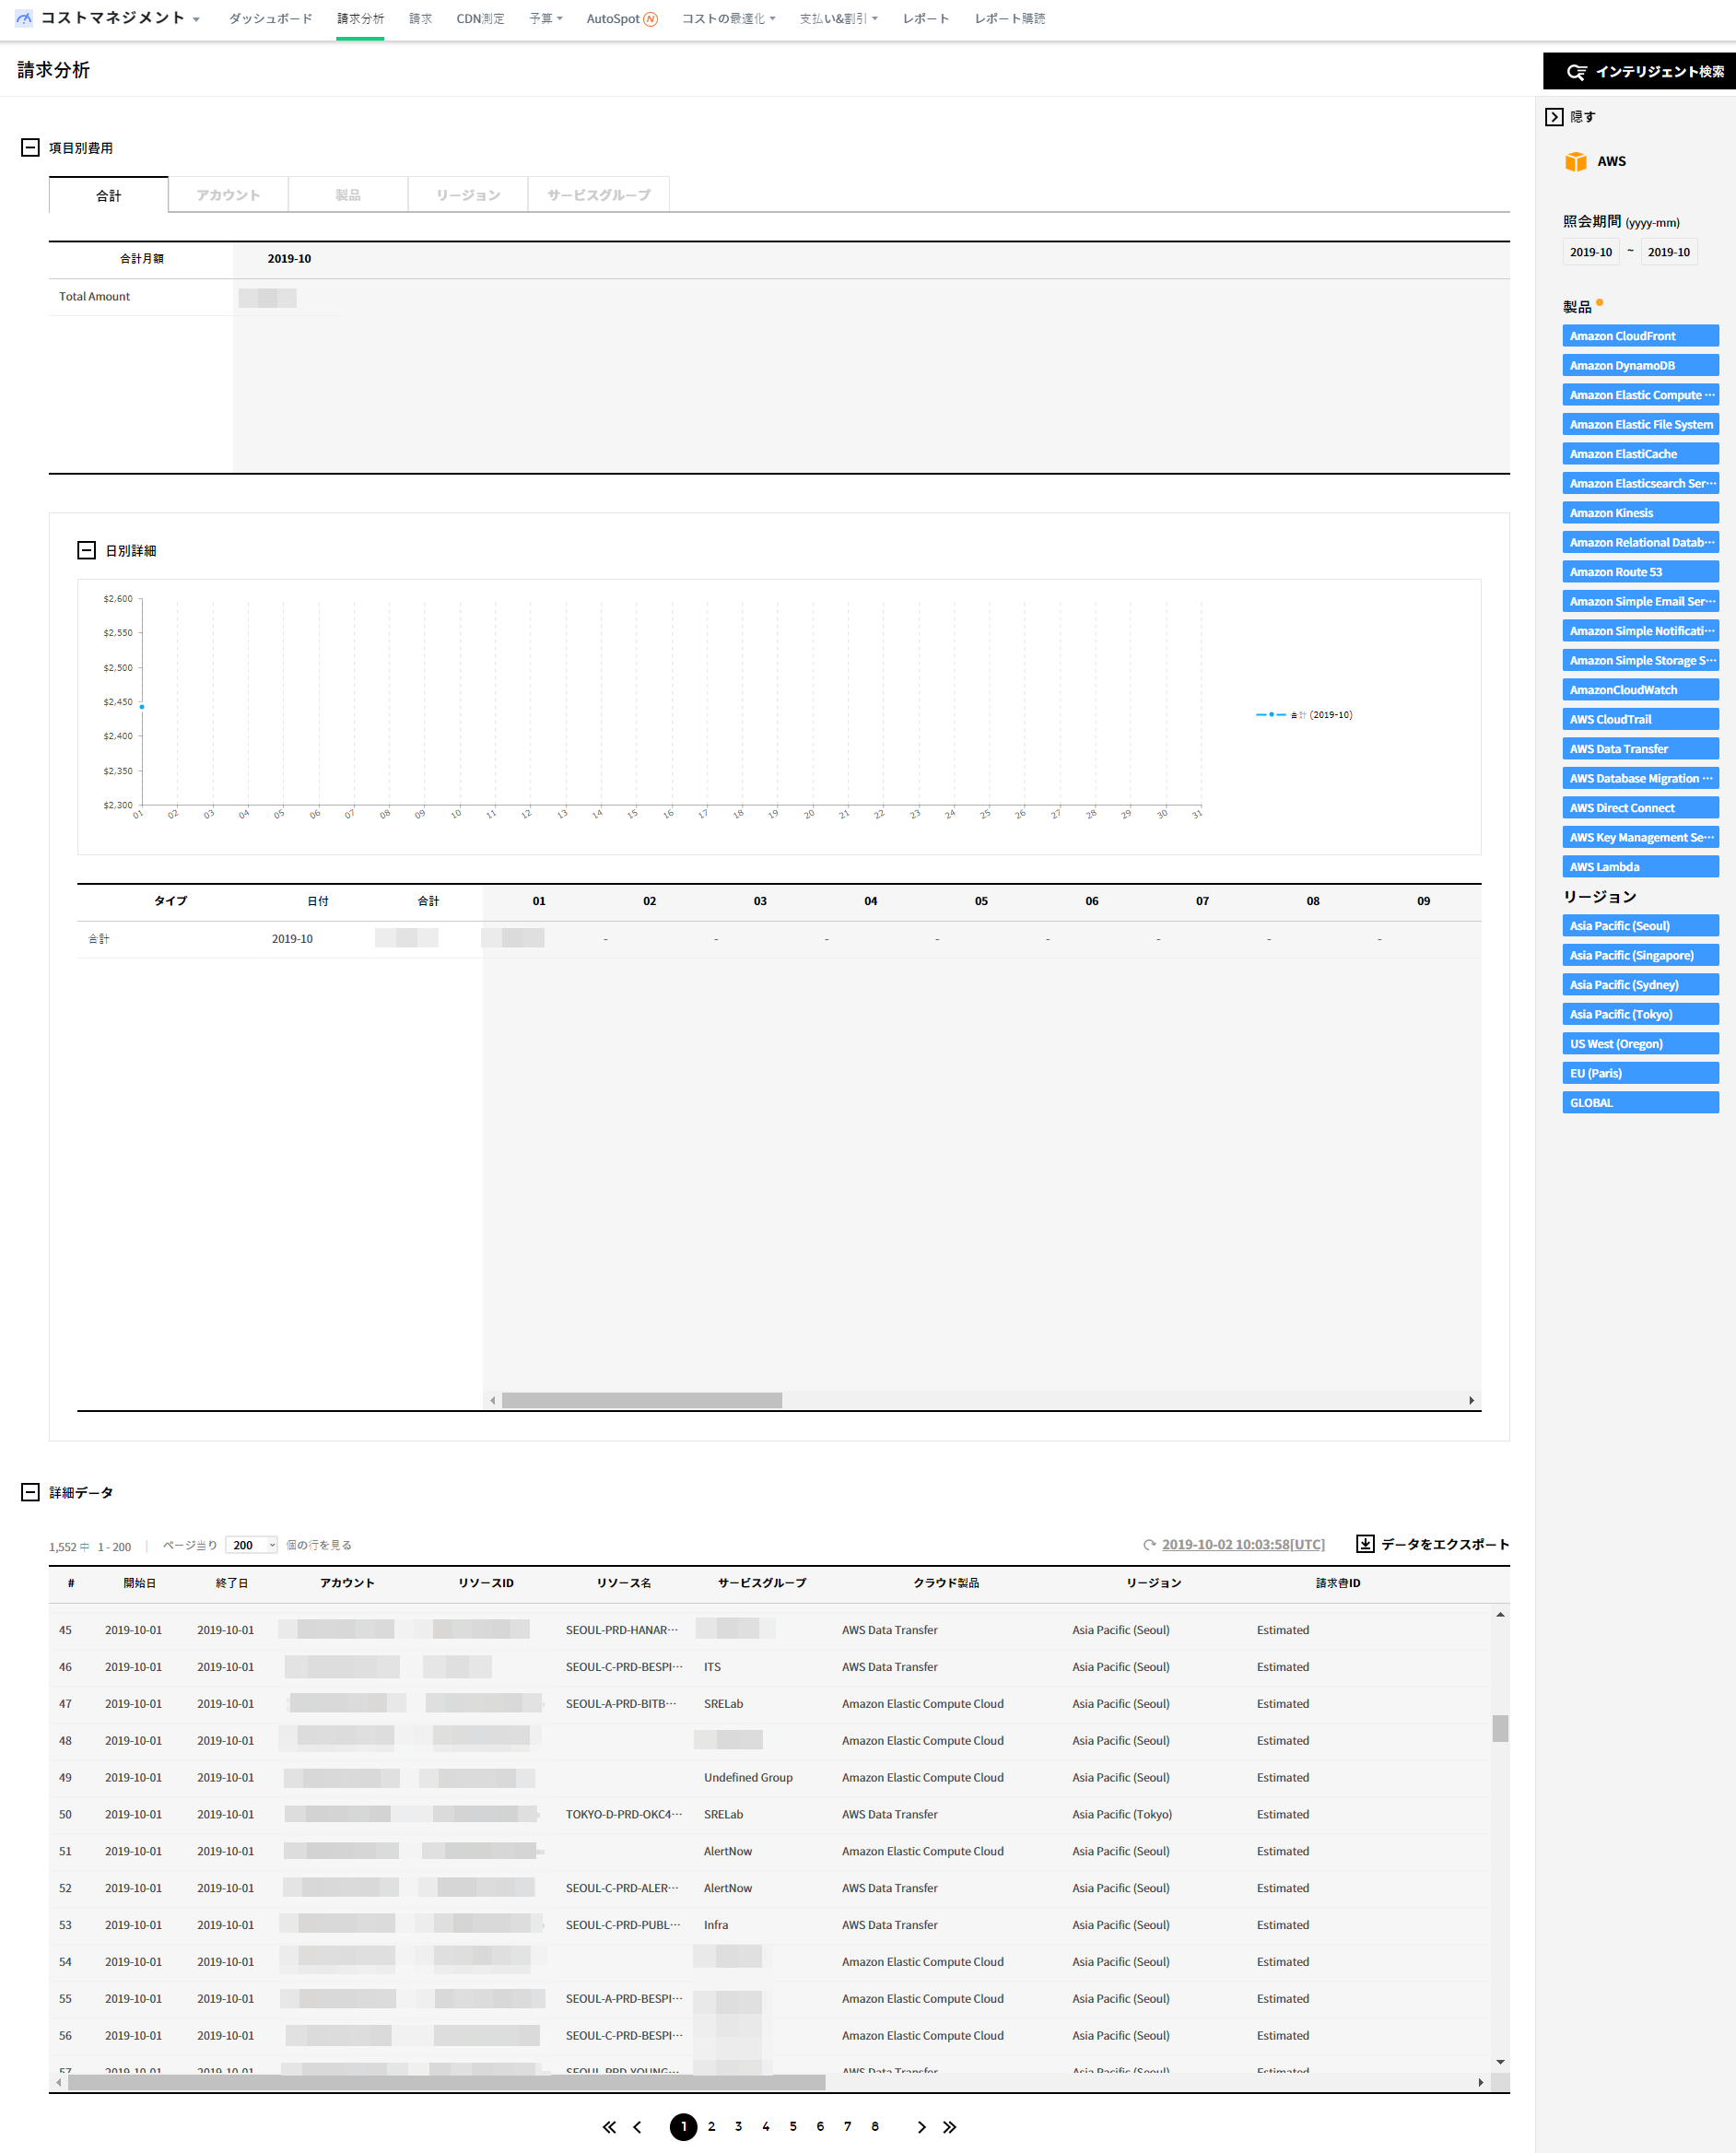Screen dimensions: 1736x2153
Task: Toggle the AWS Lambda product filter
Action: coord(1639,867)
